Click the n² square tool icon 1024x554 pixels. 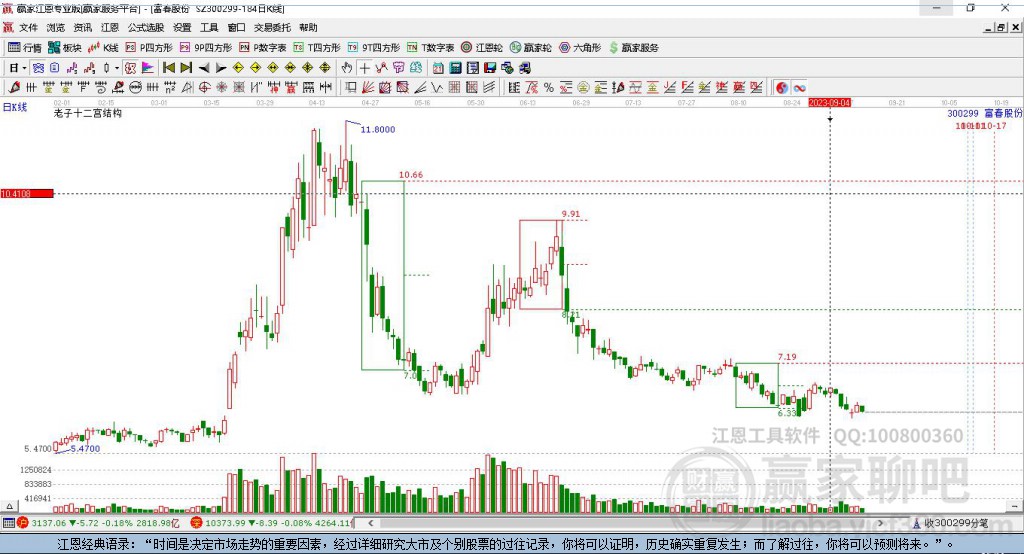(x=170, y=88)
